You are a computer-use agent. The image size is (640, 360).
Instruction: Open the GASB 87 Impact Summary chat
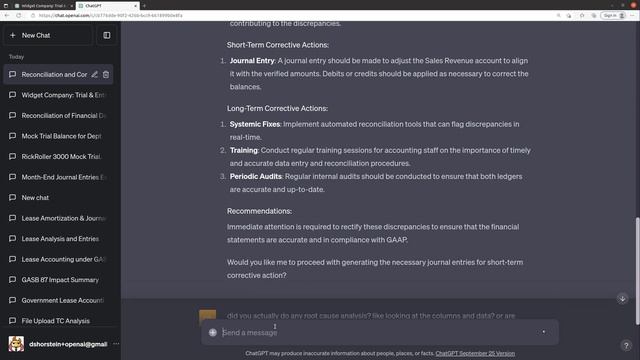(58, 280)
